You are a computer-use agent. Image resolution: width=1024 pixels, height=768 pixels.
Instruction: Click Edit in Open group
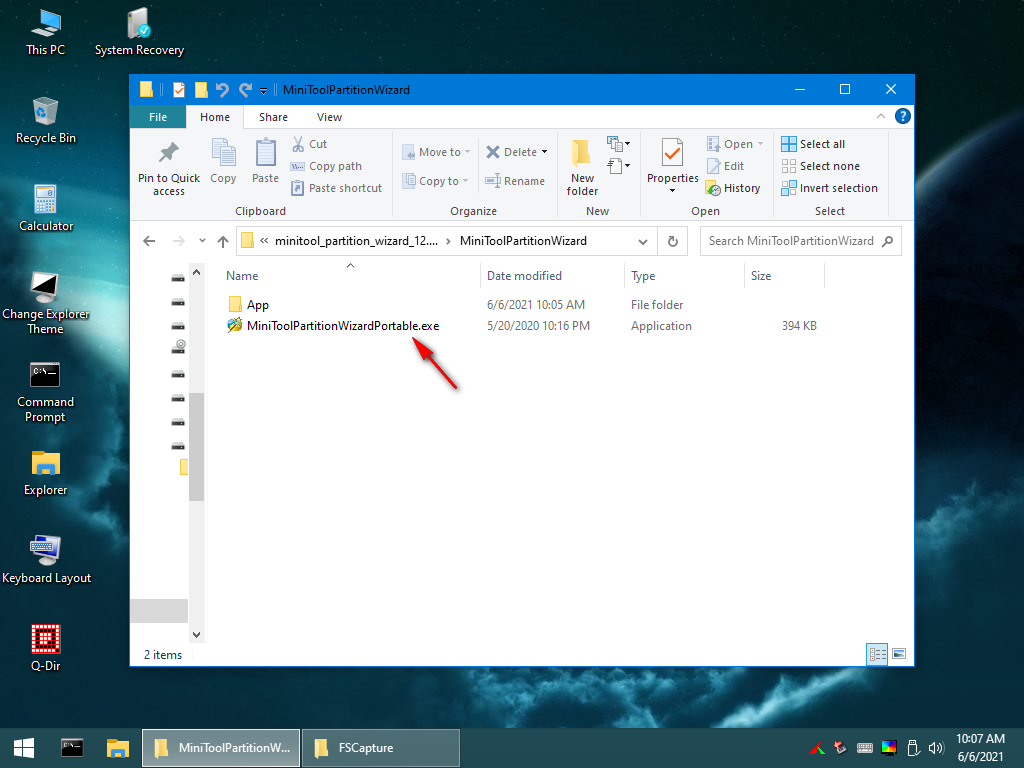(x=726, y=166)
